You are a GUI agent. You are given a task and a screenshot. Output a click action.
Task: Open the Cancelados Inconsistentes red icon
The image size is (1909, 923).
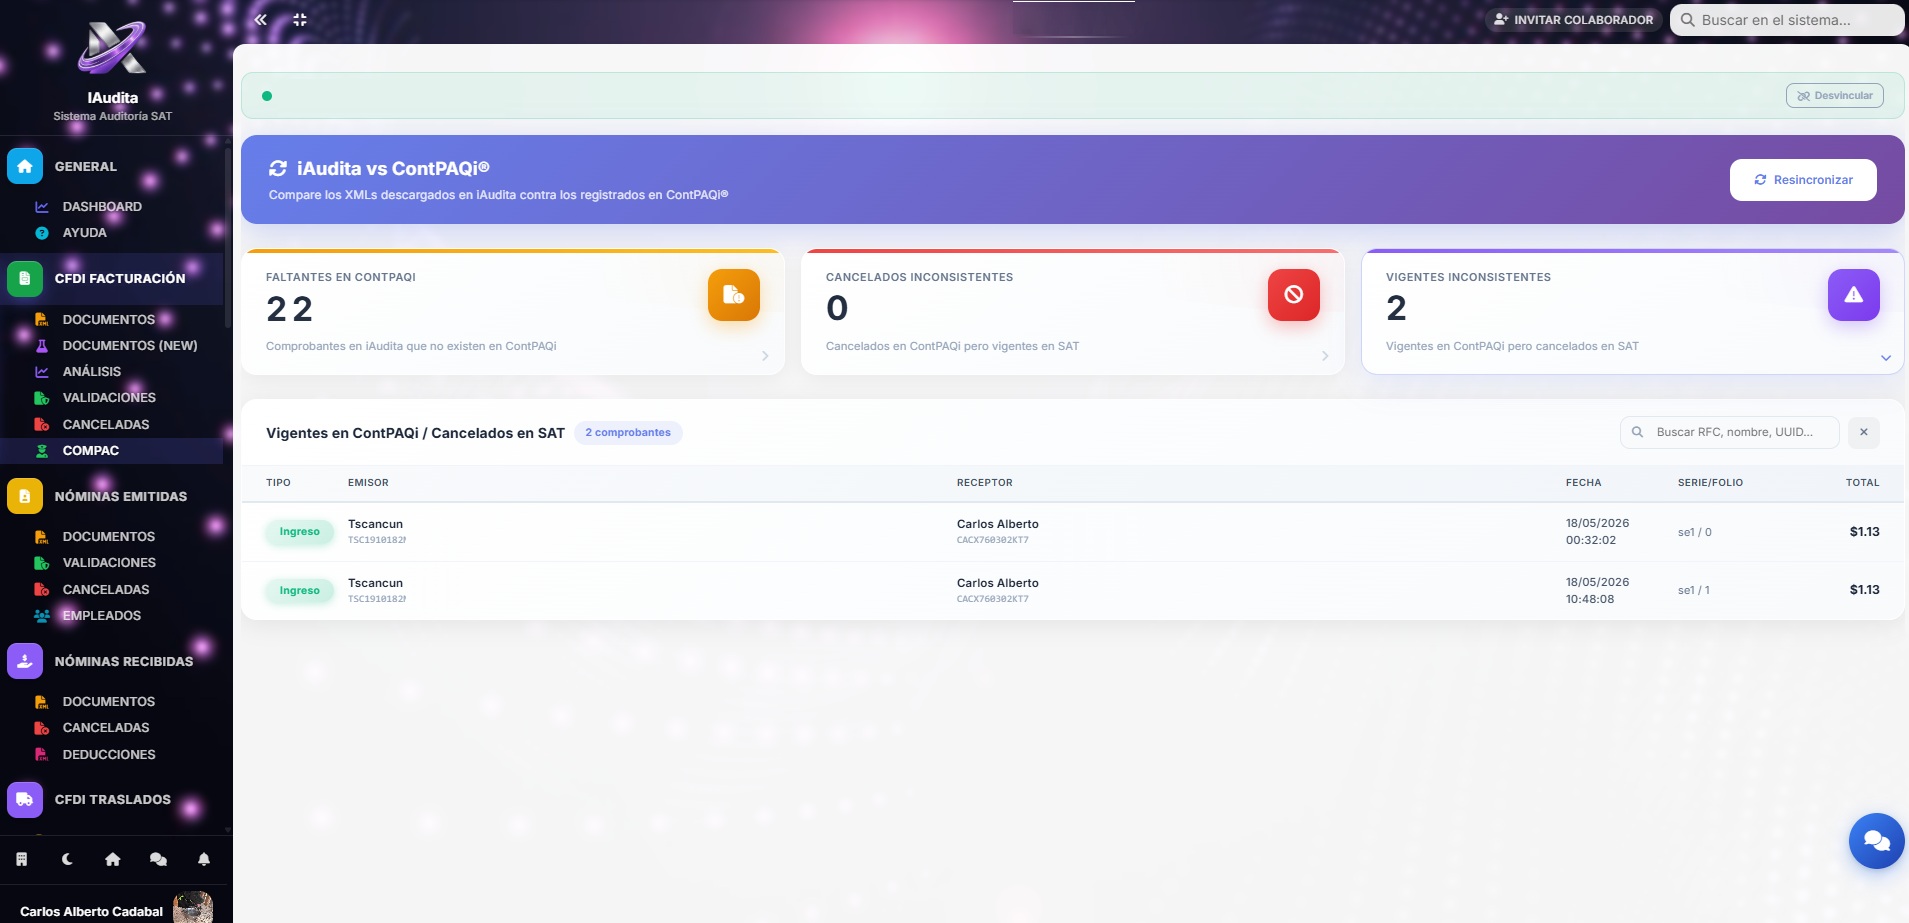click(1294, 295)
